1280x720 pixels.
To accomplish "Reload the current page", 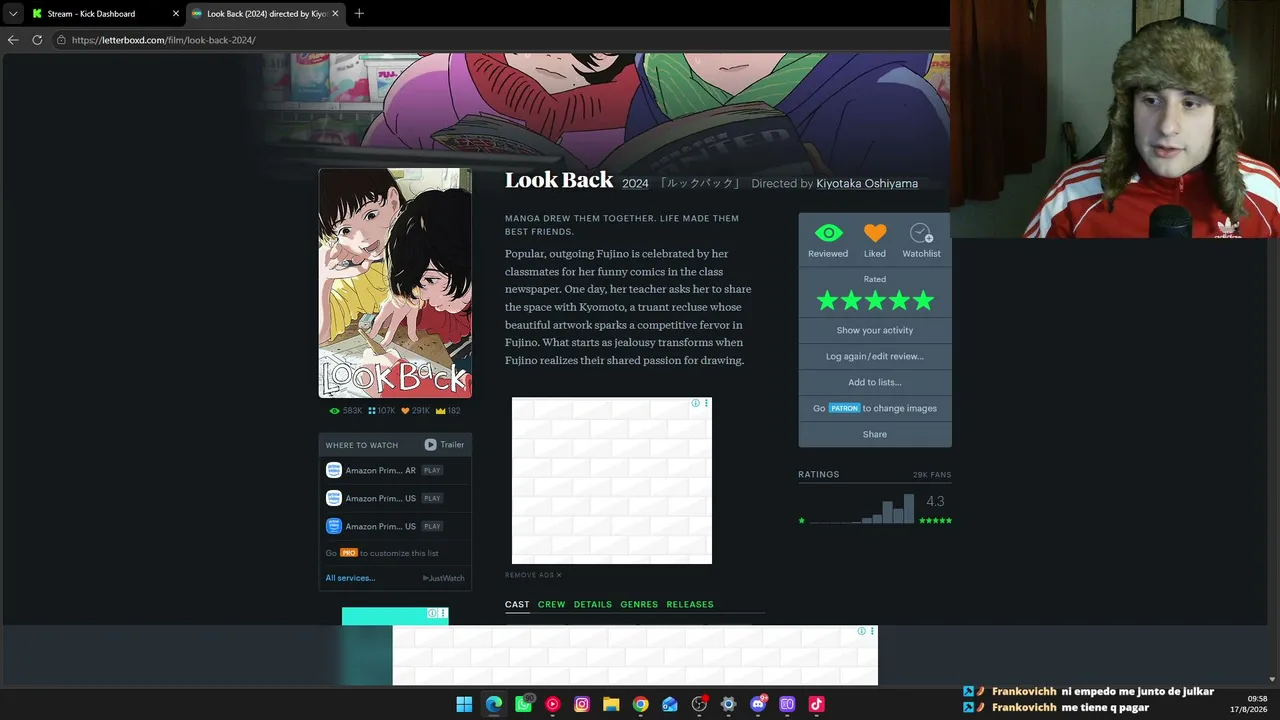I will click(x=37, y=40).
